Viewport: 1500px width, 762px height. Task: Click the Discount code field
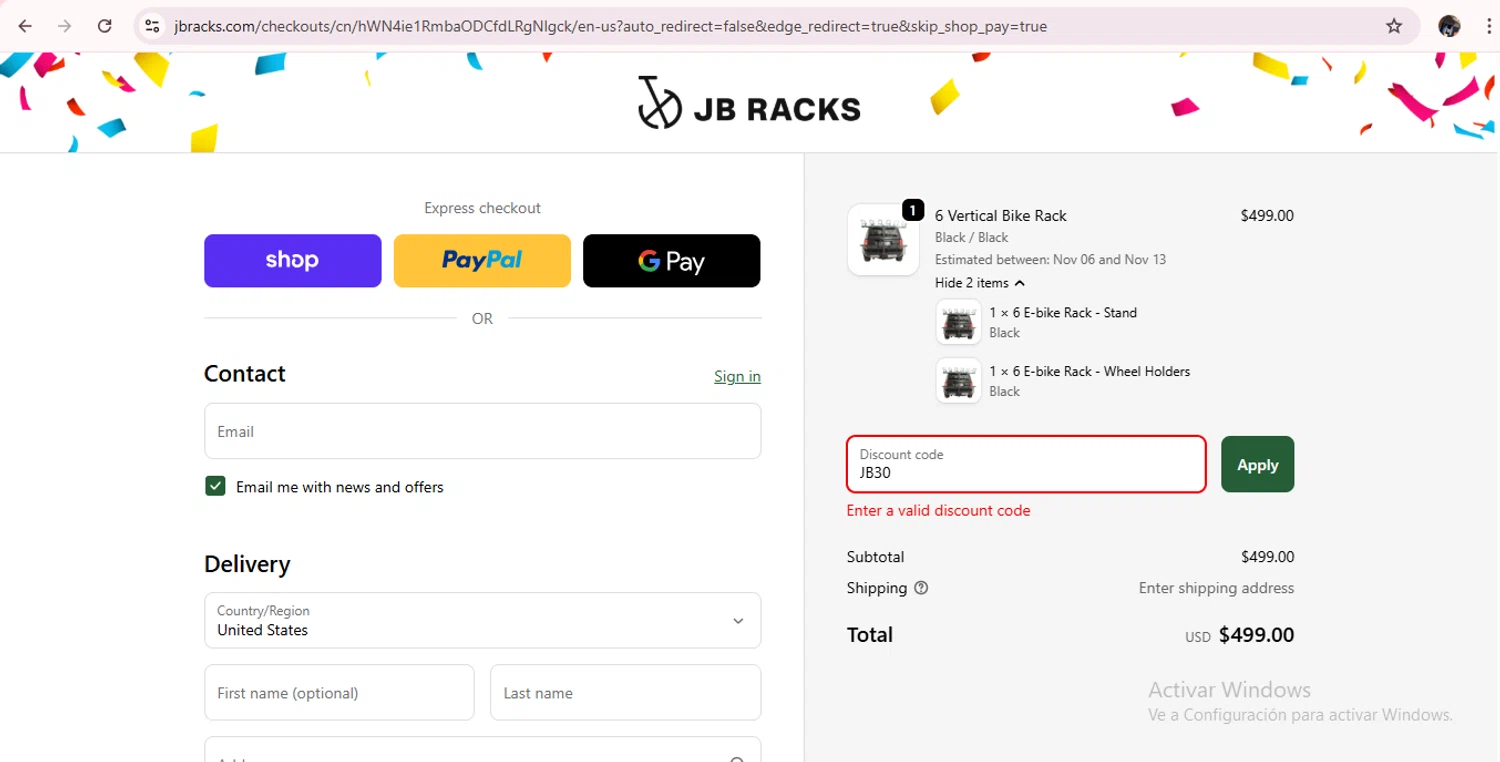[x=1026, y=464]
